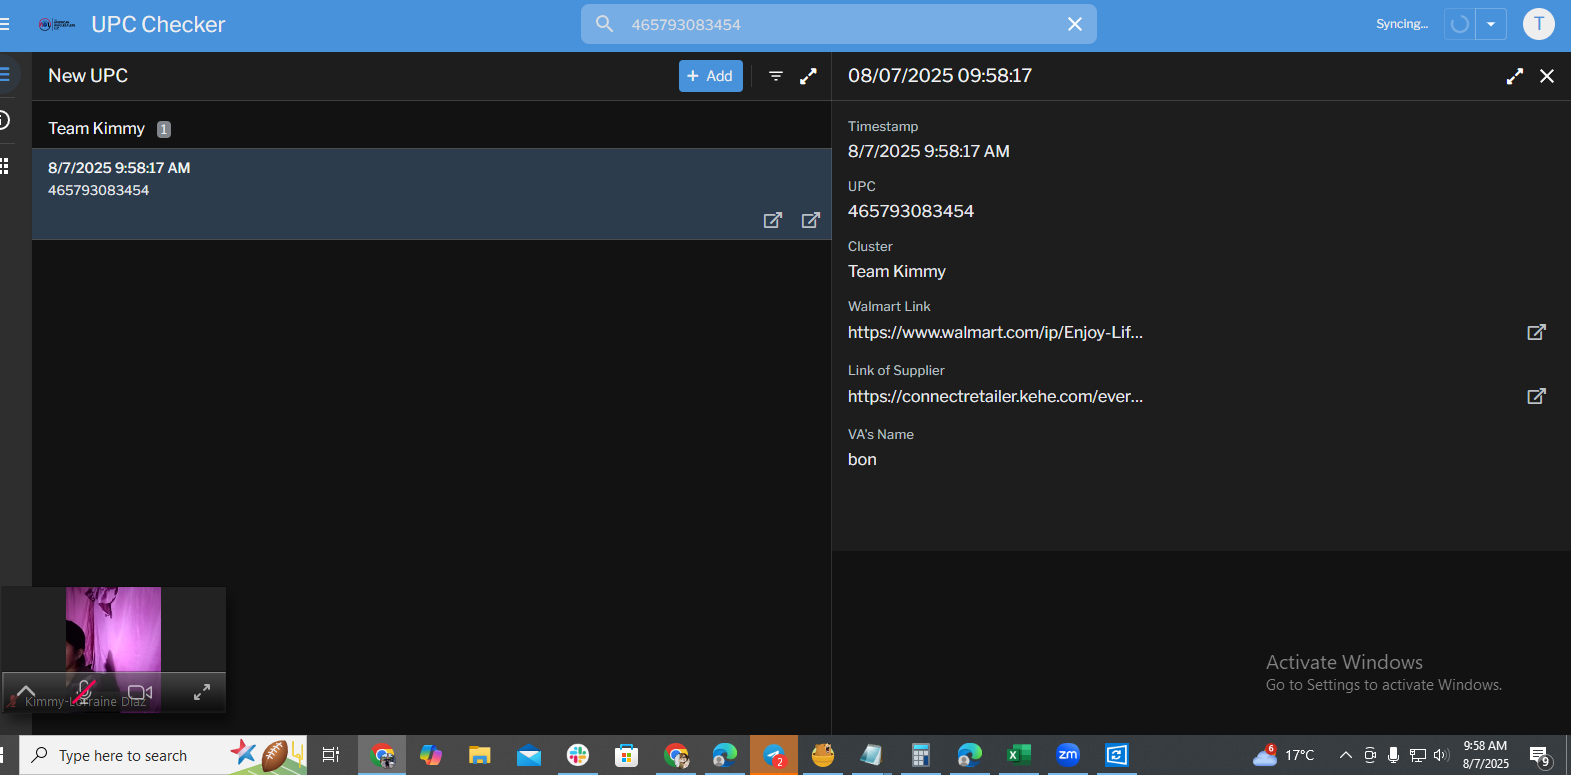1571x775 pixels.
Task: Open the Walmart product URL
Action: tap(995, 332)
